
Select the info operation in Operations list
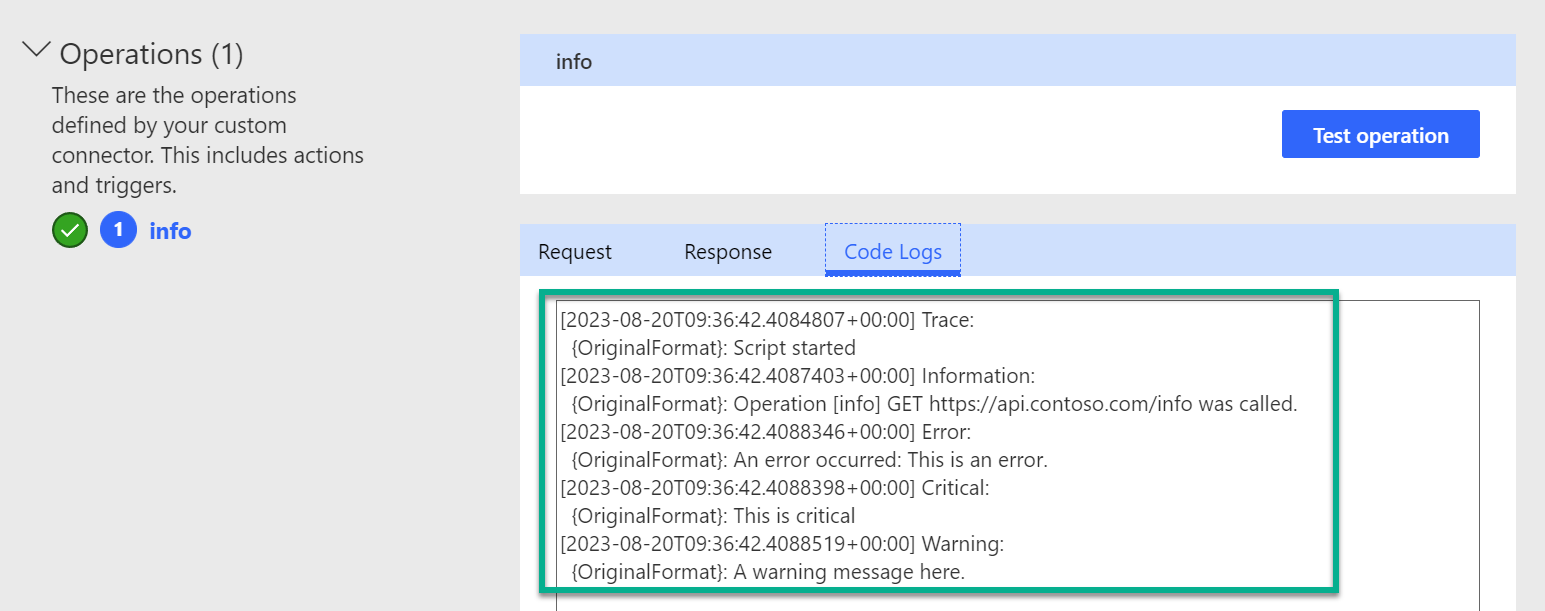pos(169,231)
